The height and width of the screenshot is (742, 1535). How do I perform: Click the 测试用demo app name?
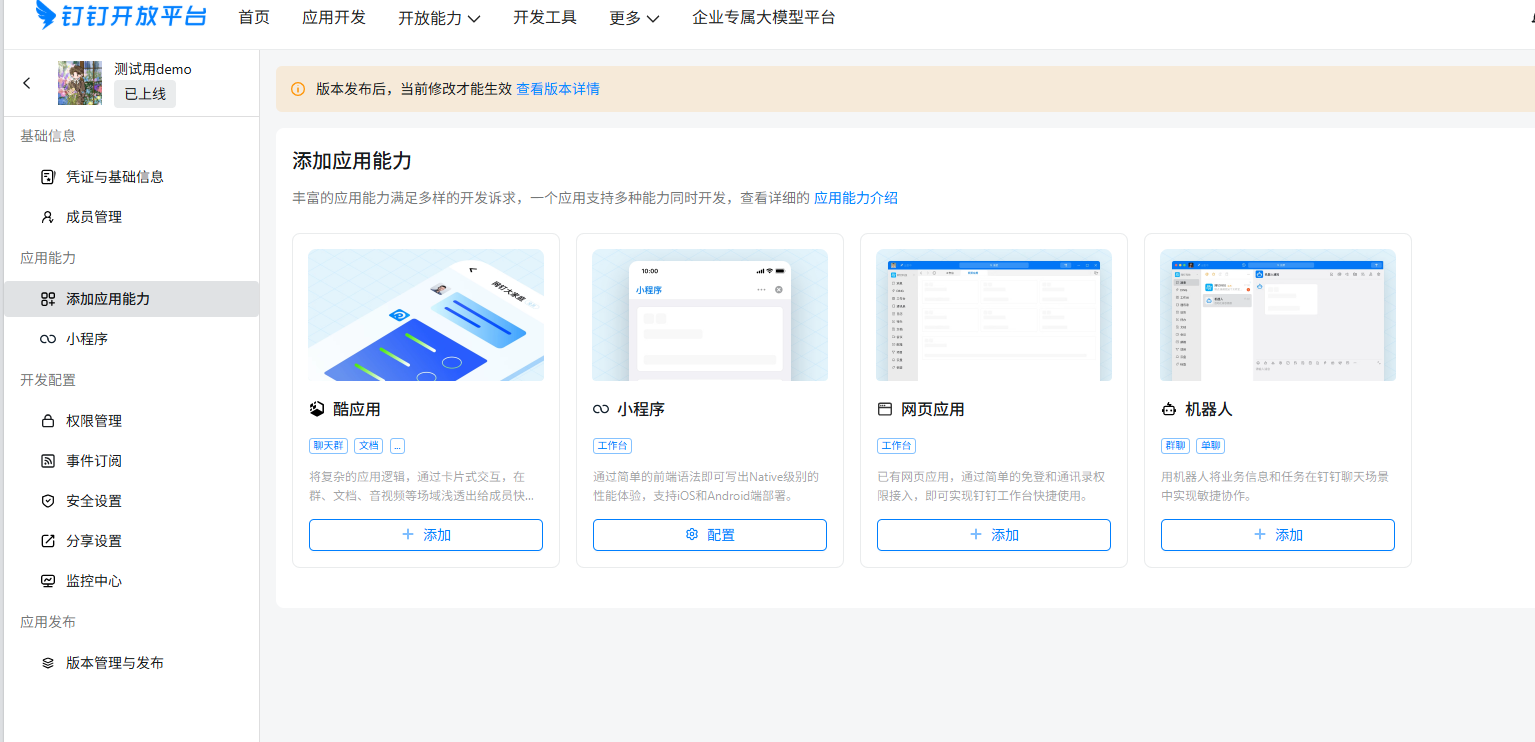click(153, 69)
